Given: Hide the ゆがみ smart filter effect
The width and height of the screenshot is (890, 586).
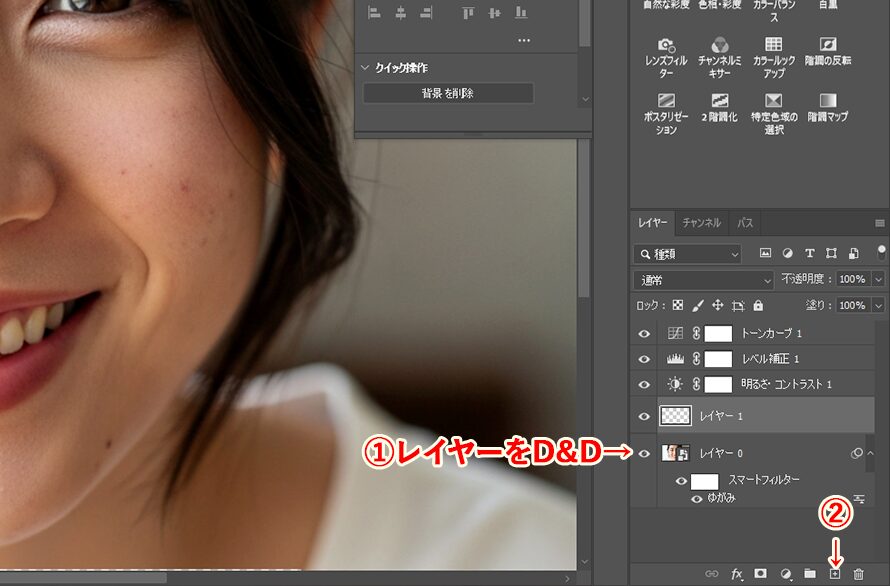Looking at the screenshot, I should pos(697,498).
